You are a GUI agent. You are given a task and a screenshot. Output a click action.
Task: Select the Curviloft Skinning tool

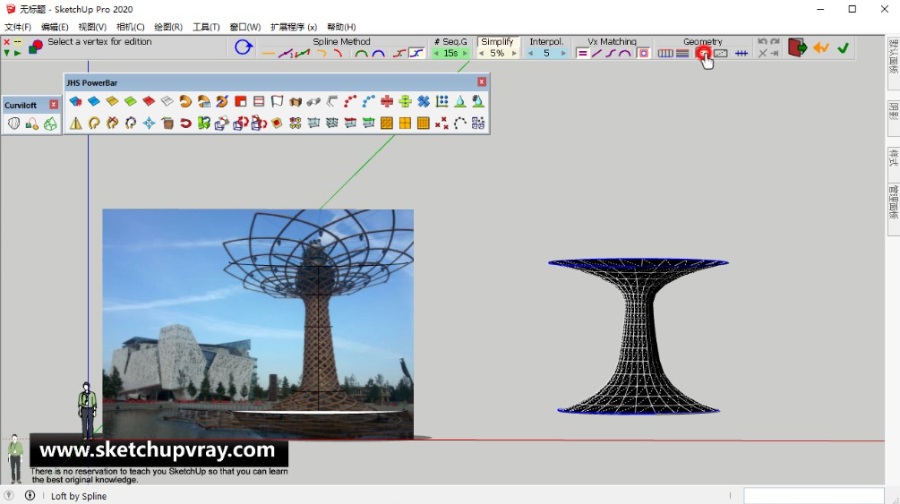pyautogui.click(x=51, y=123)
